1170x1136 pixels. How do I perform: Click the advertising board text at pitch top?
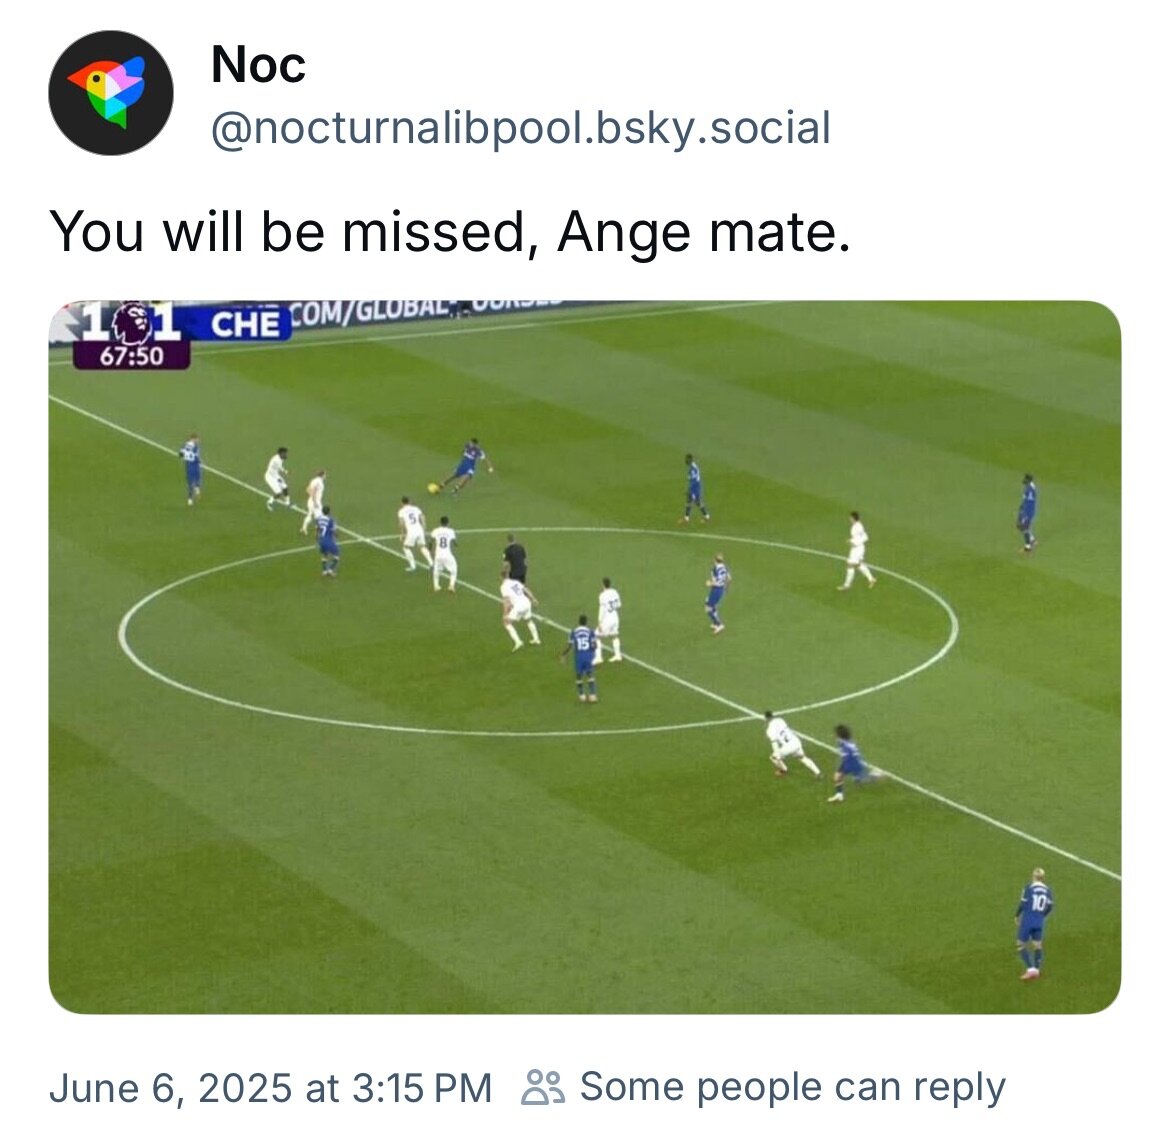425,312
